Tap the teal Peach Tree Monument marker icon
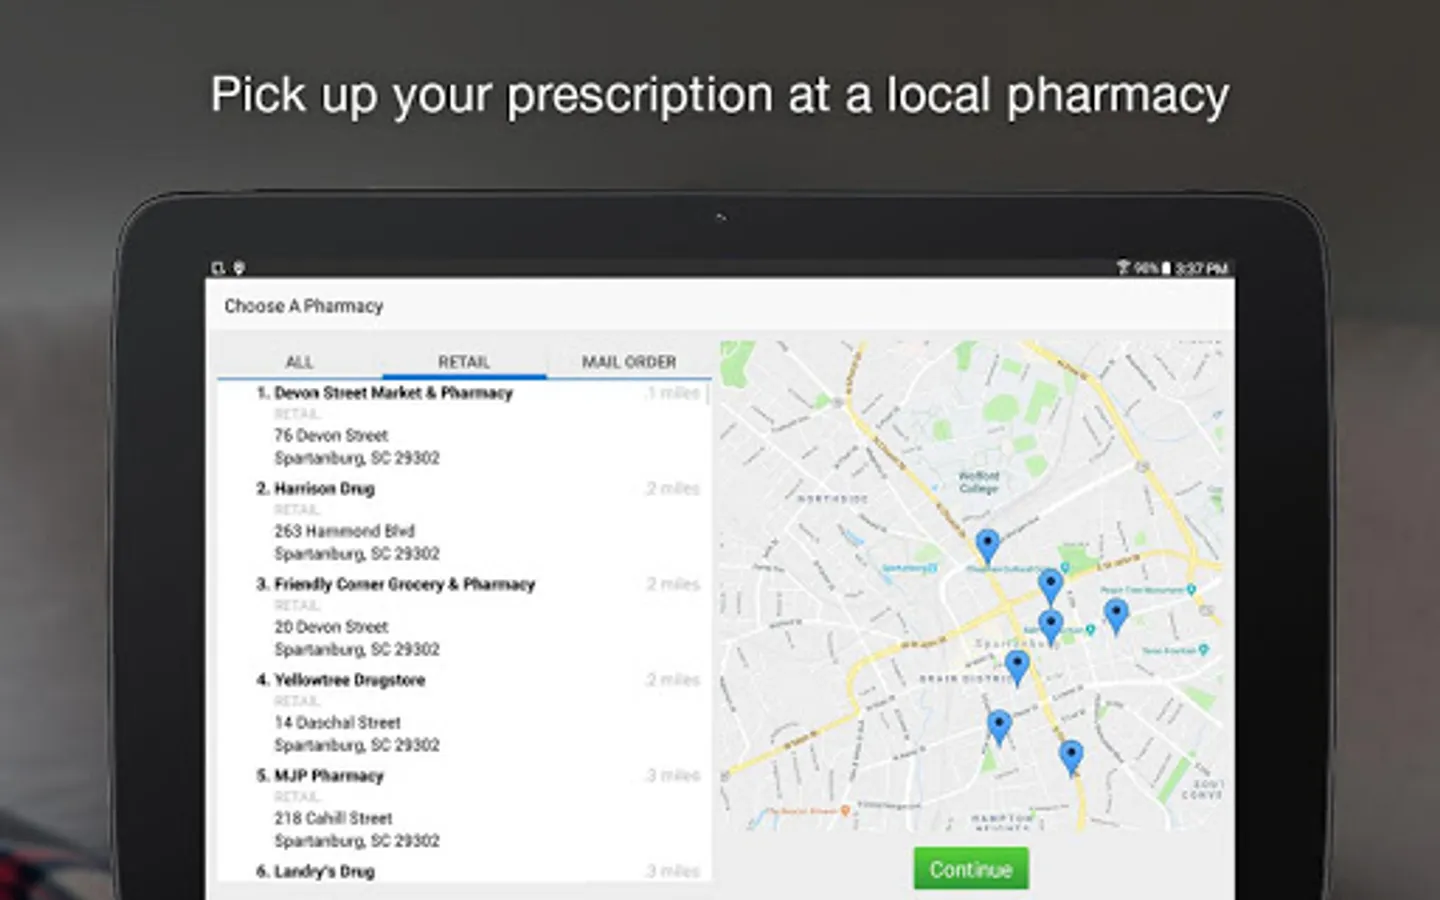Screen dimensions: 1440x900 [1191, 590]
